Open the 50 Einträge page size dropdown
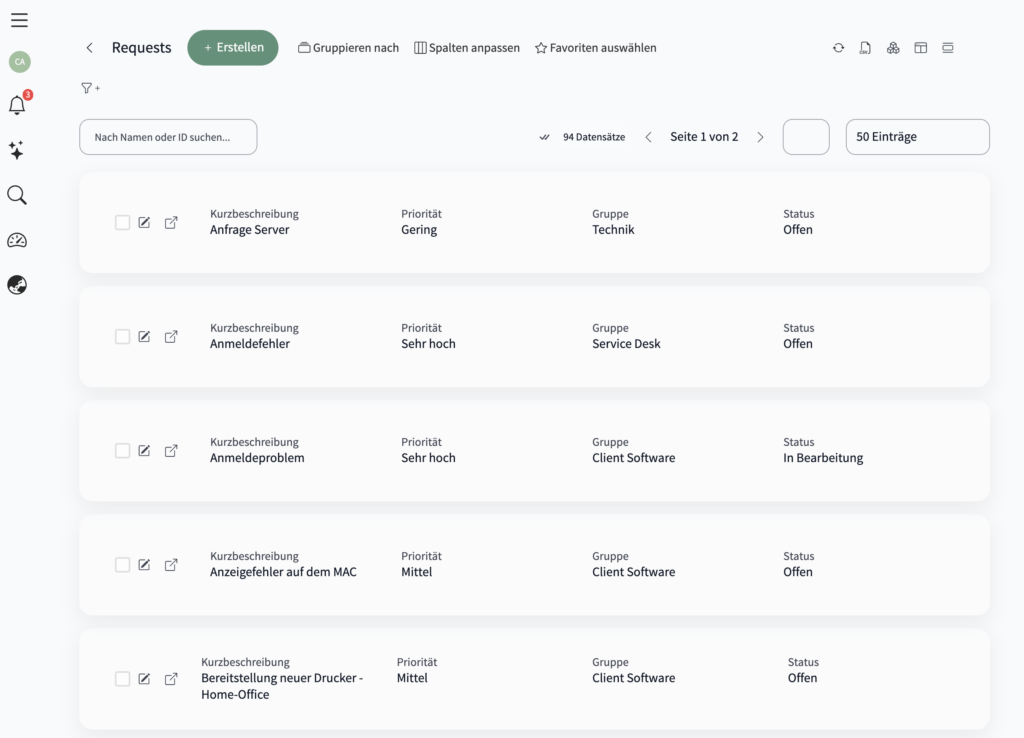This screenshot has height=738, width=1024. 917,137
